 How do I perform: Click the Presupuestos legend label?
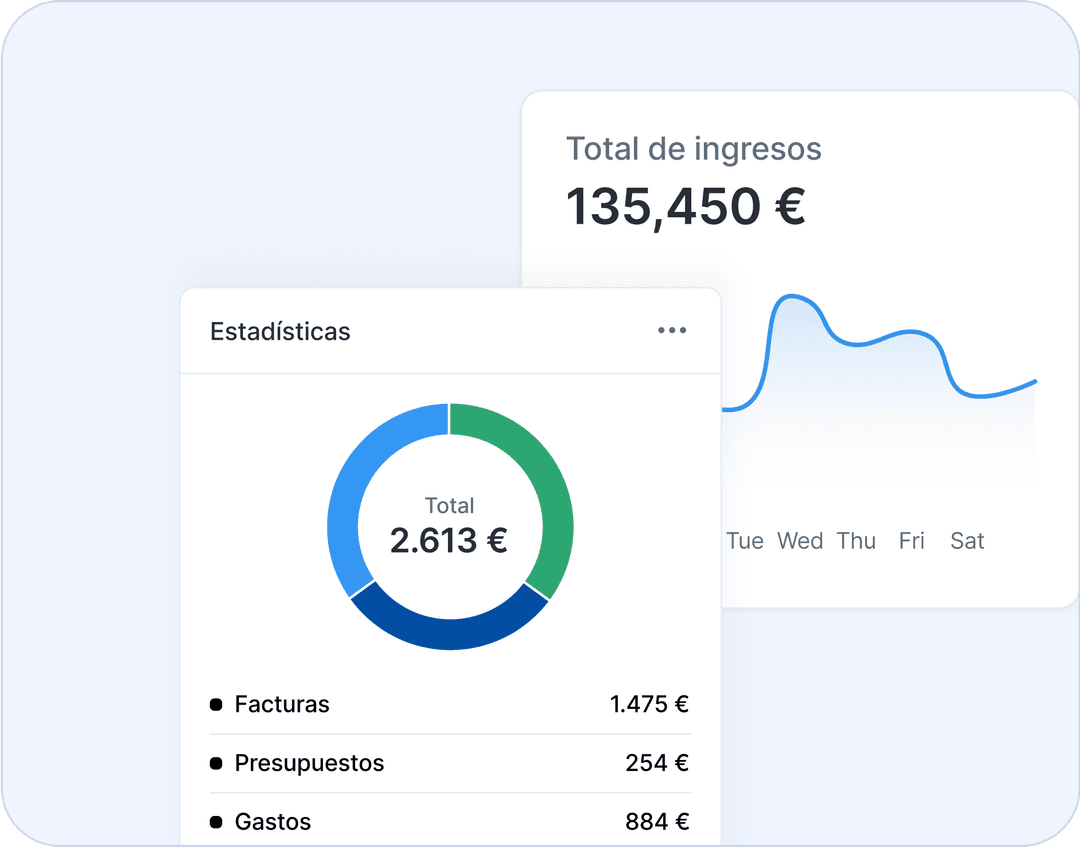pos(309,764)
